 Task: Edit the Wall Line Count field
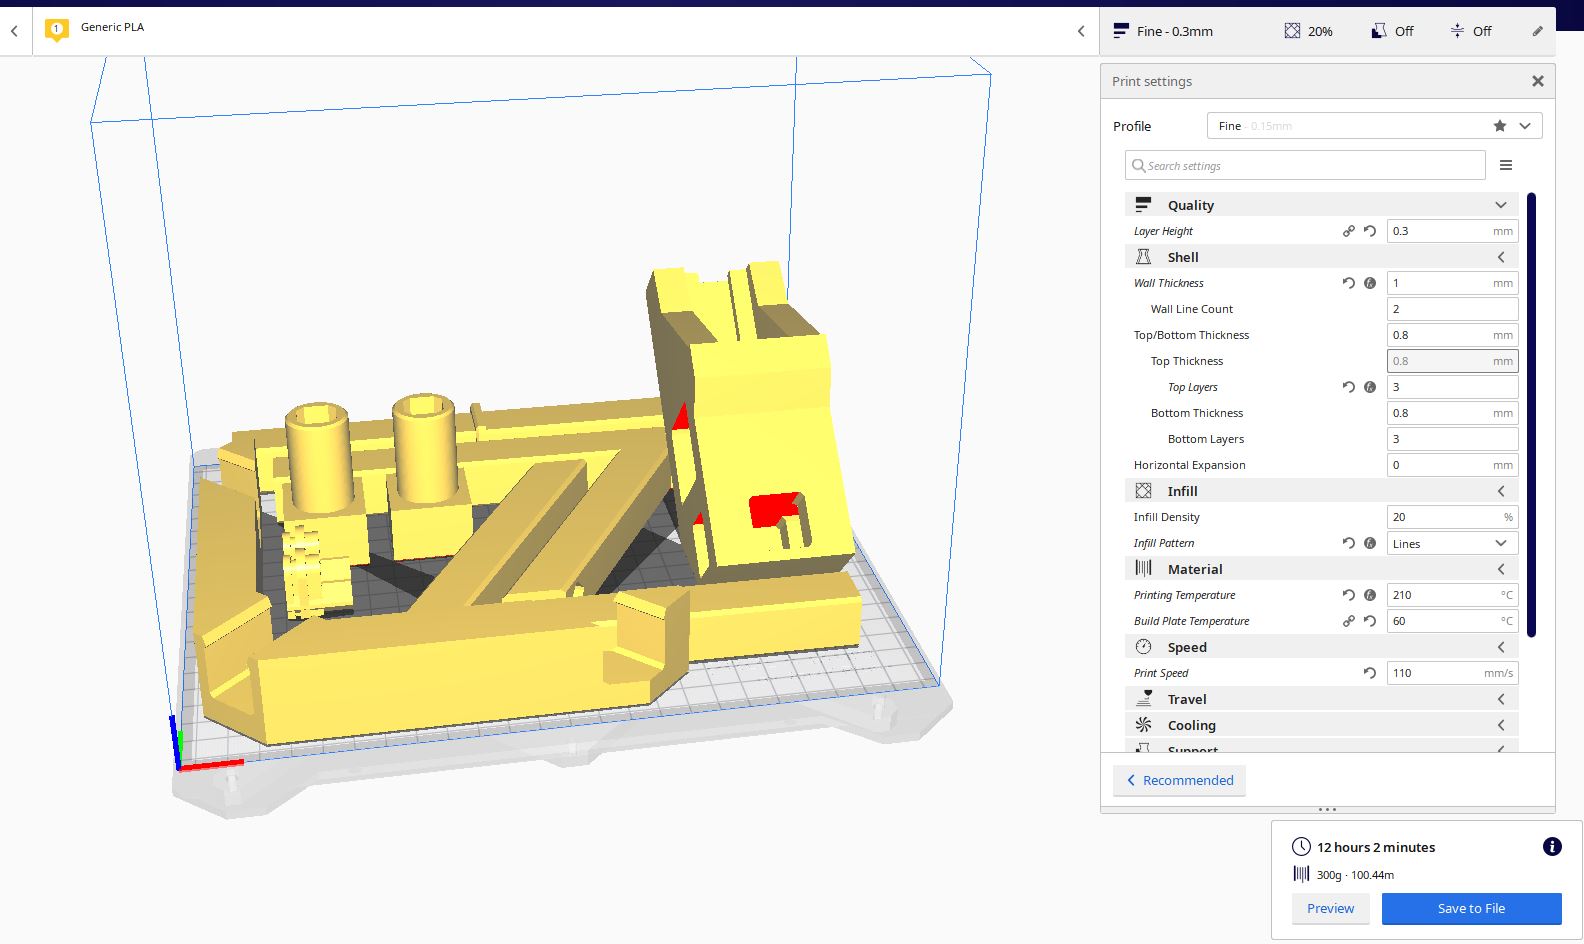pos(1452,309)
